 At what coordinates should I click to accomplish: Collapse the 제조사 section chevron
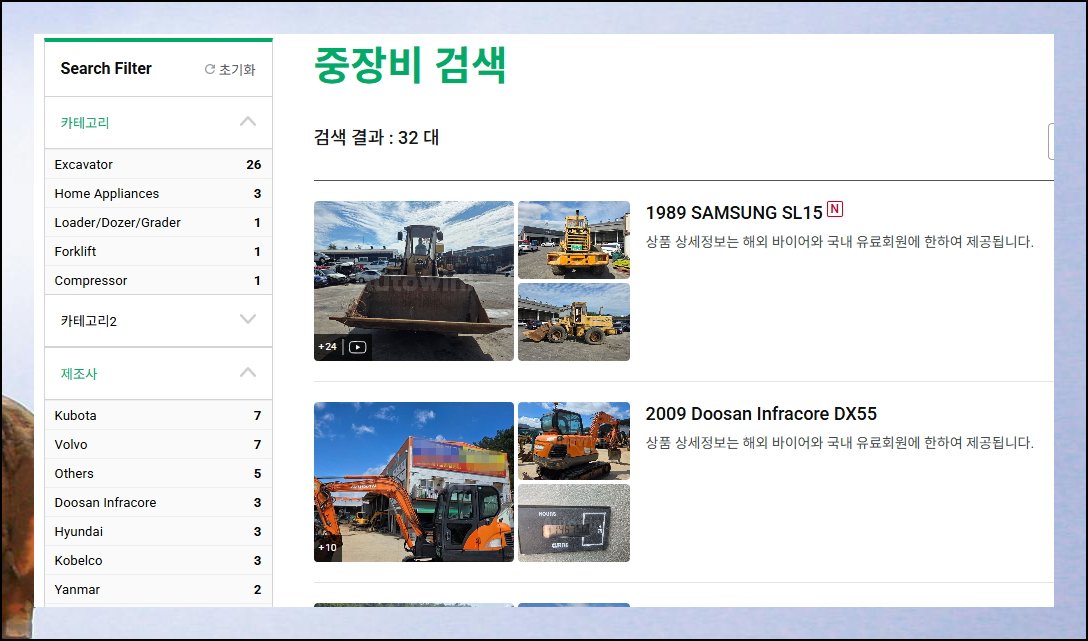click(248, 373)
